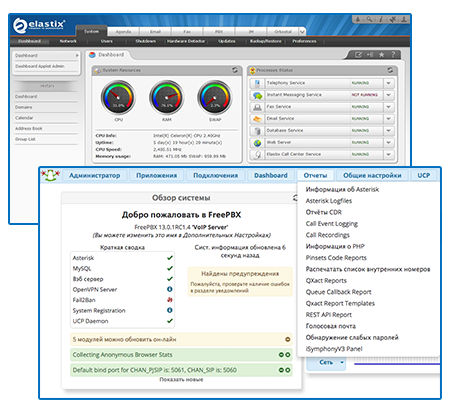Click the Fail2Ban status icon
Viewport: 450px width, 410px height.
pos(170,300)
